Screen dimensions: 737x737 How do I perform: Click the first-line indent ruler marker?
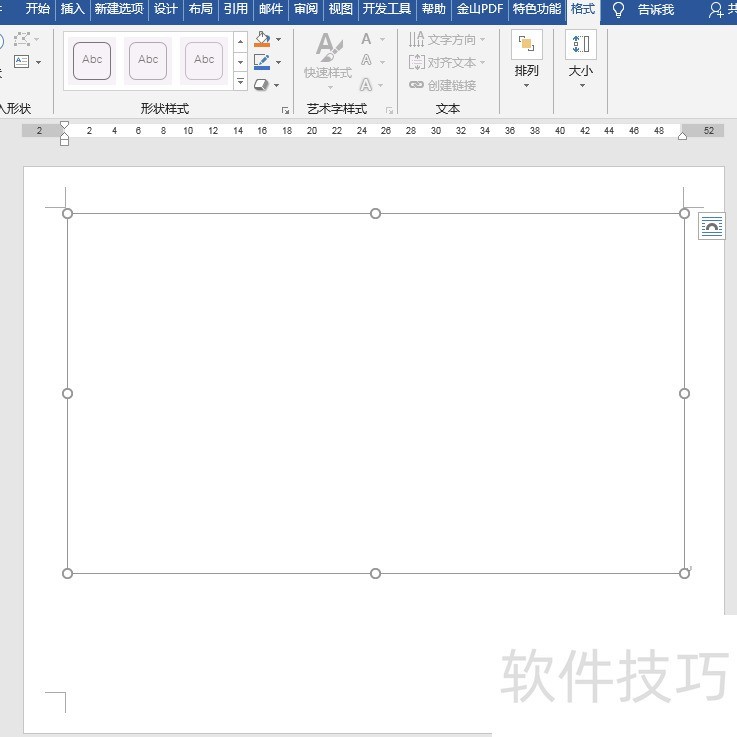point(64,125)
